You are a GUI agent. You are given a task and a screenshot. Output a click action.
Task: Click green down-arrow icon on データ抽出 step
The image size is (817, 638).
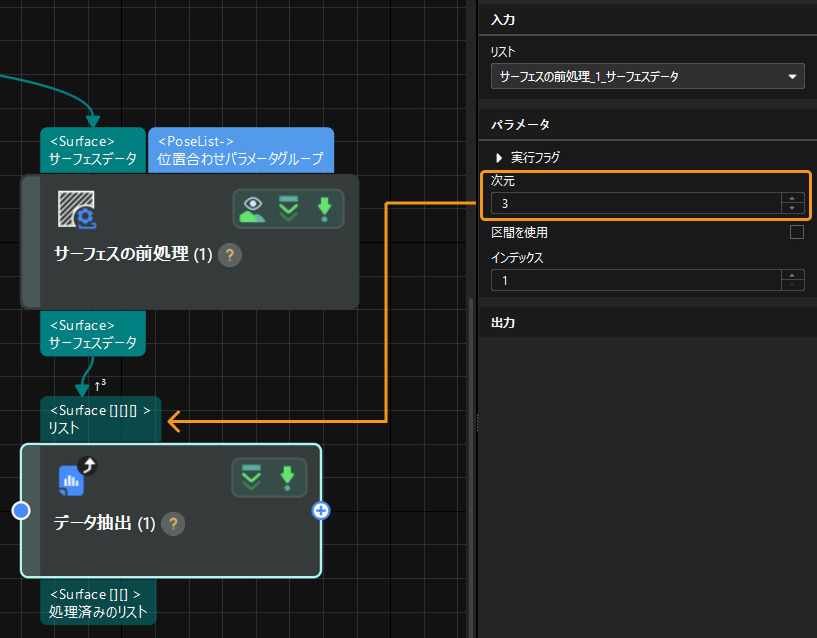[x=288, y=477]
